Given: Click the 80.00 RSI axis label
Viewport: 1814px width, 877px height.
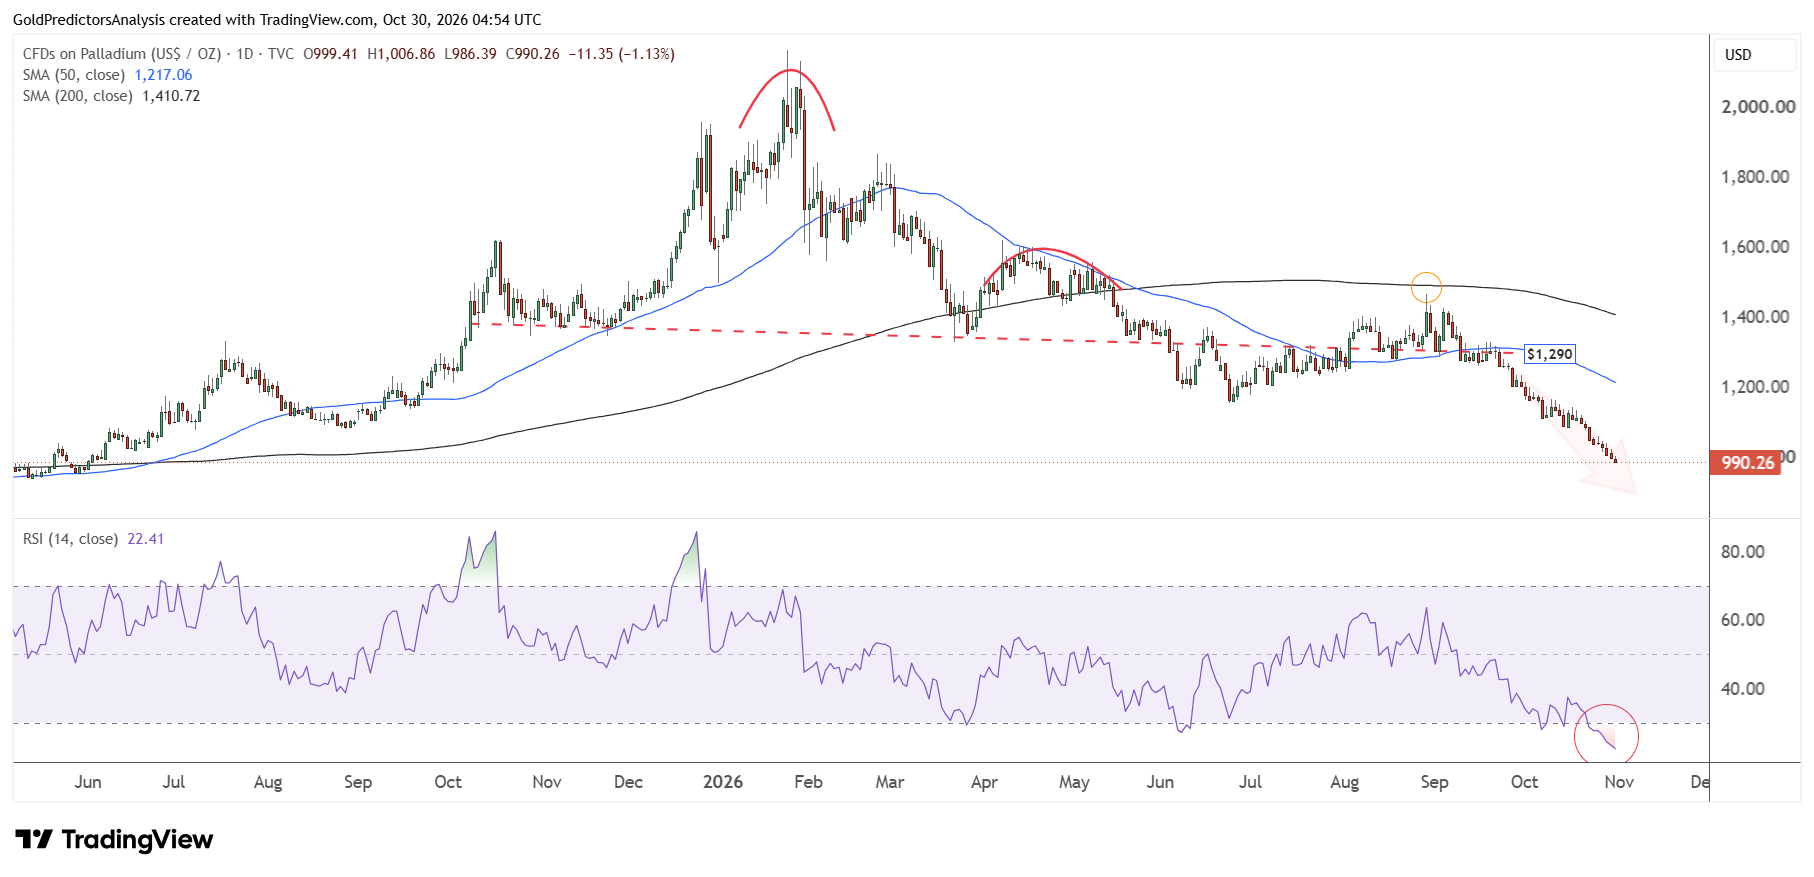Looking at the screenshot, I should point(1742,552).
